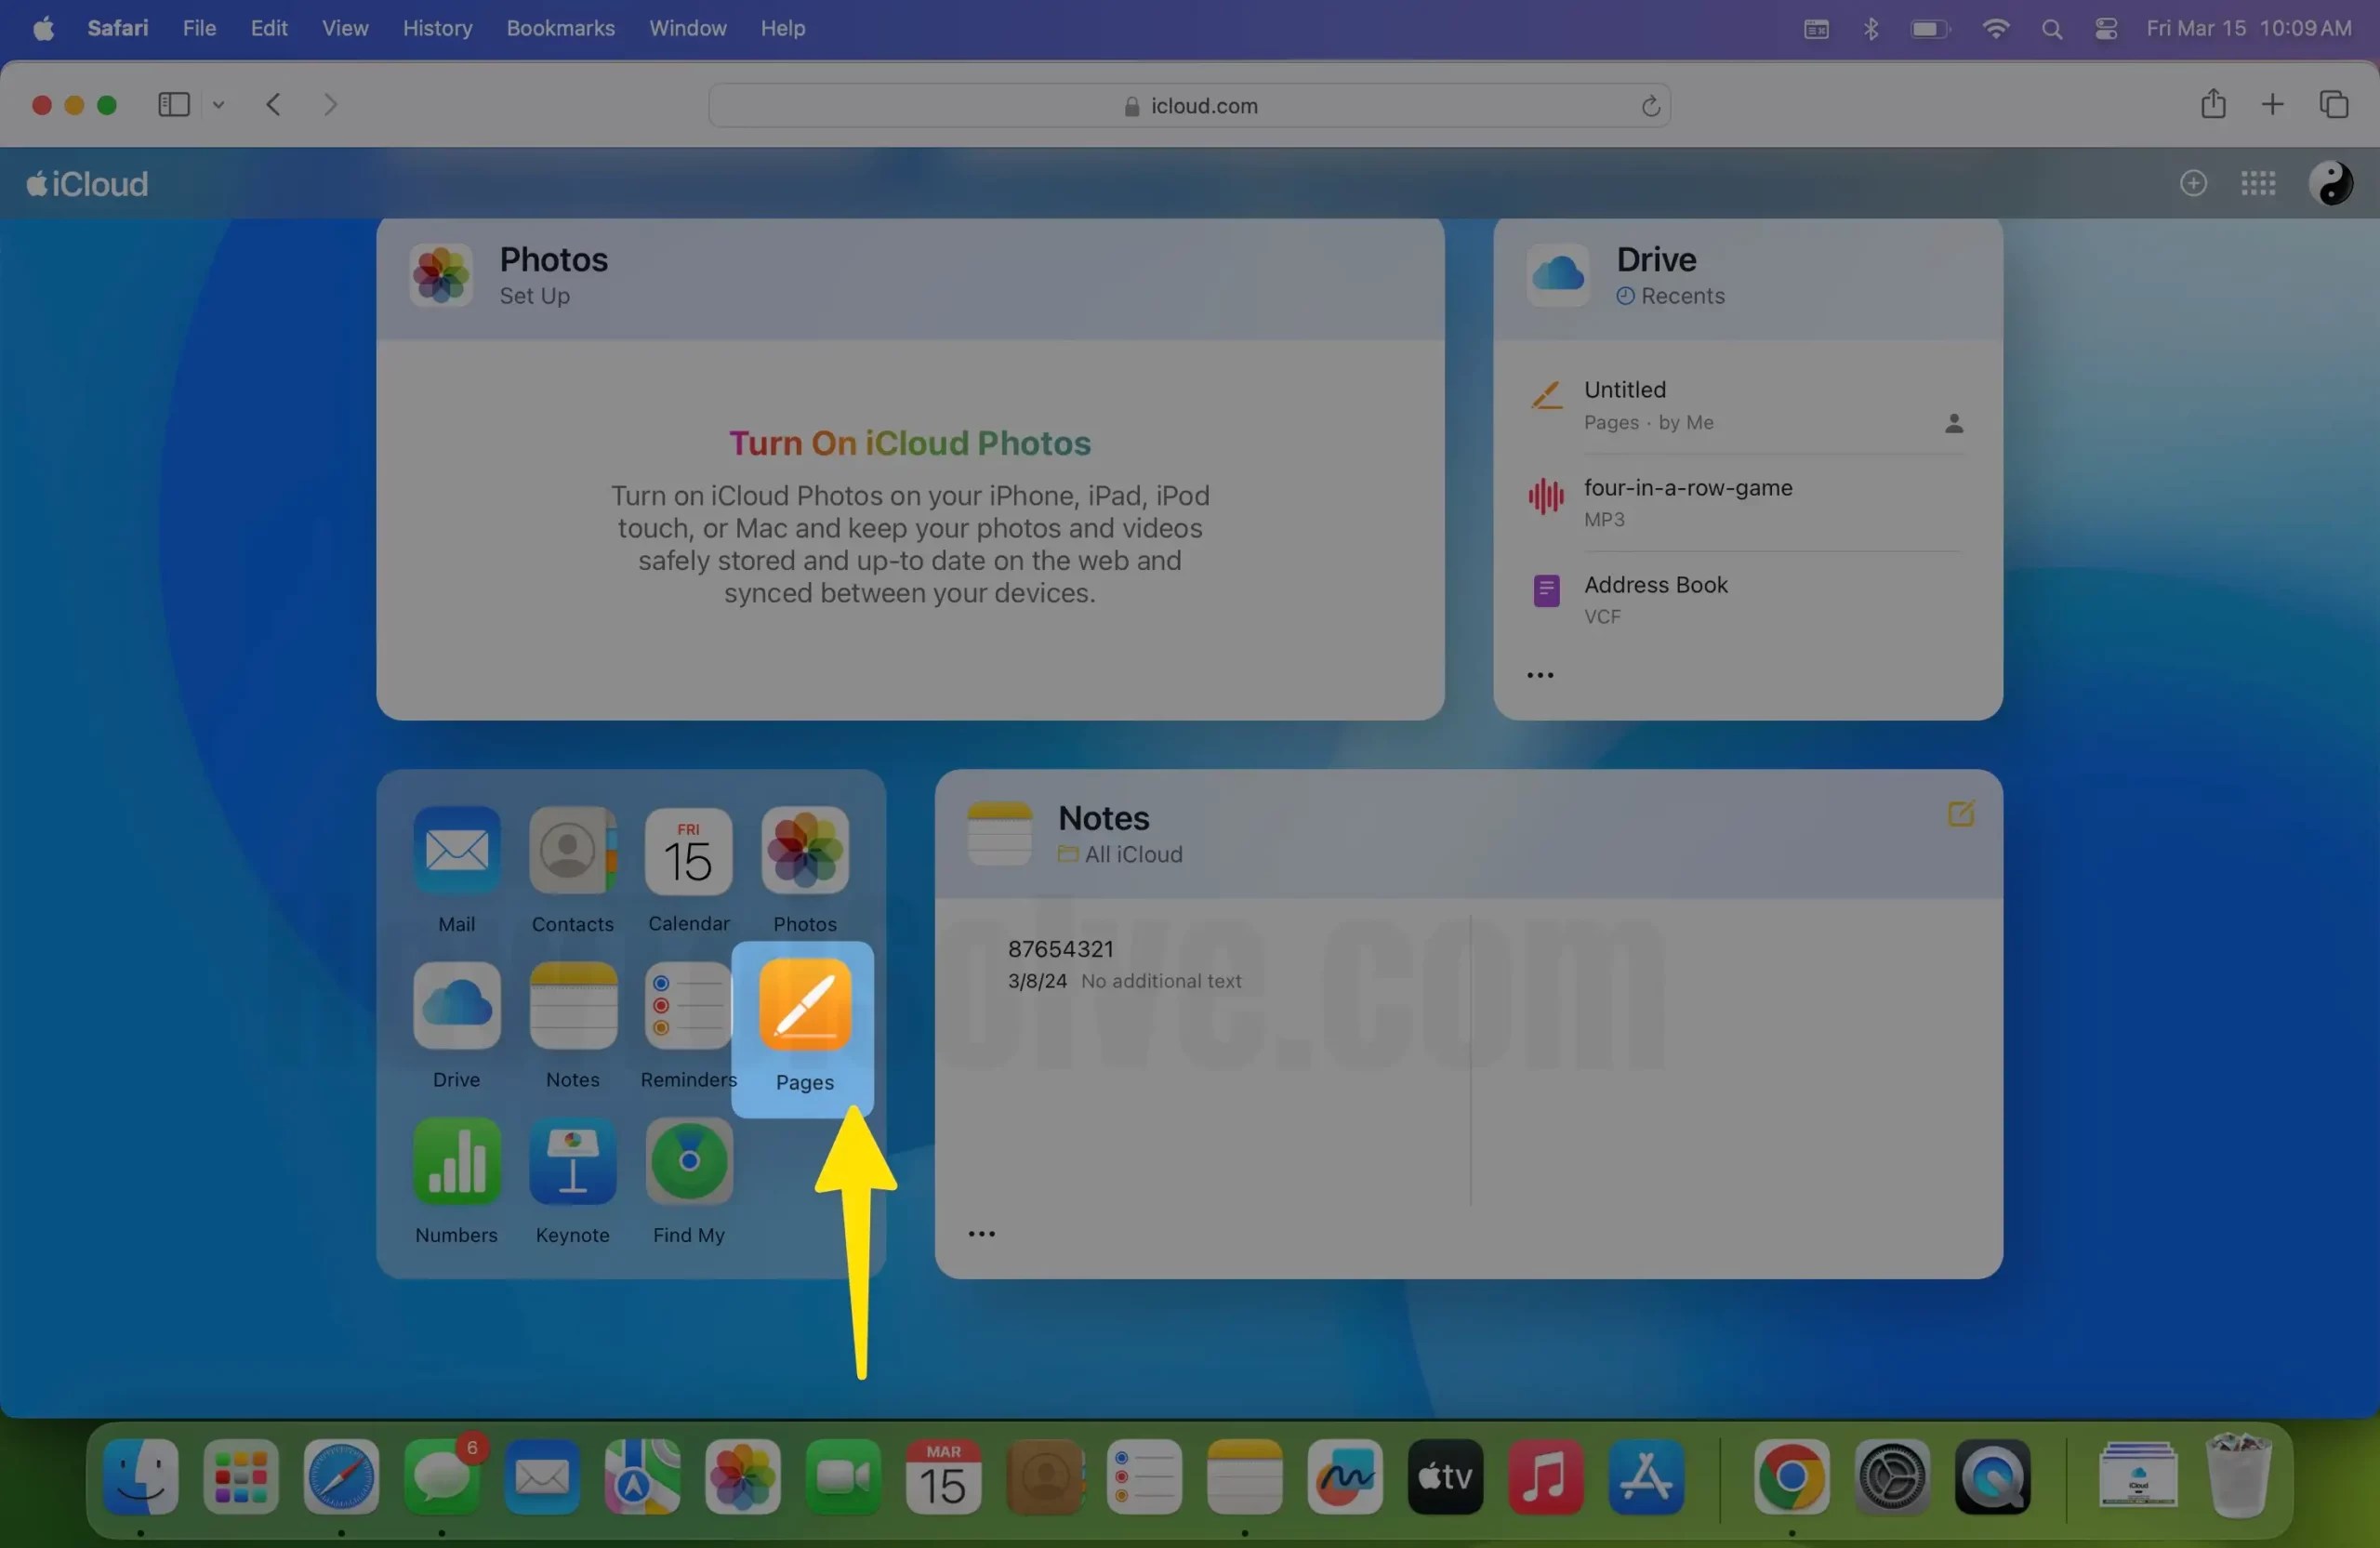Open the History menu
Screen dimensions: 2380x1548
click(437, 28)
